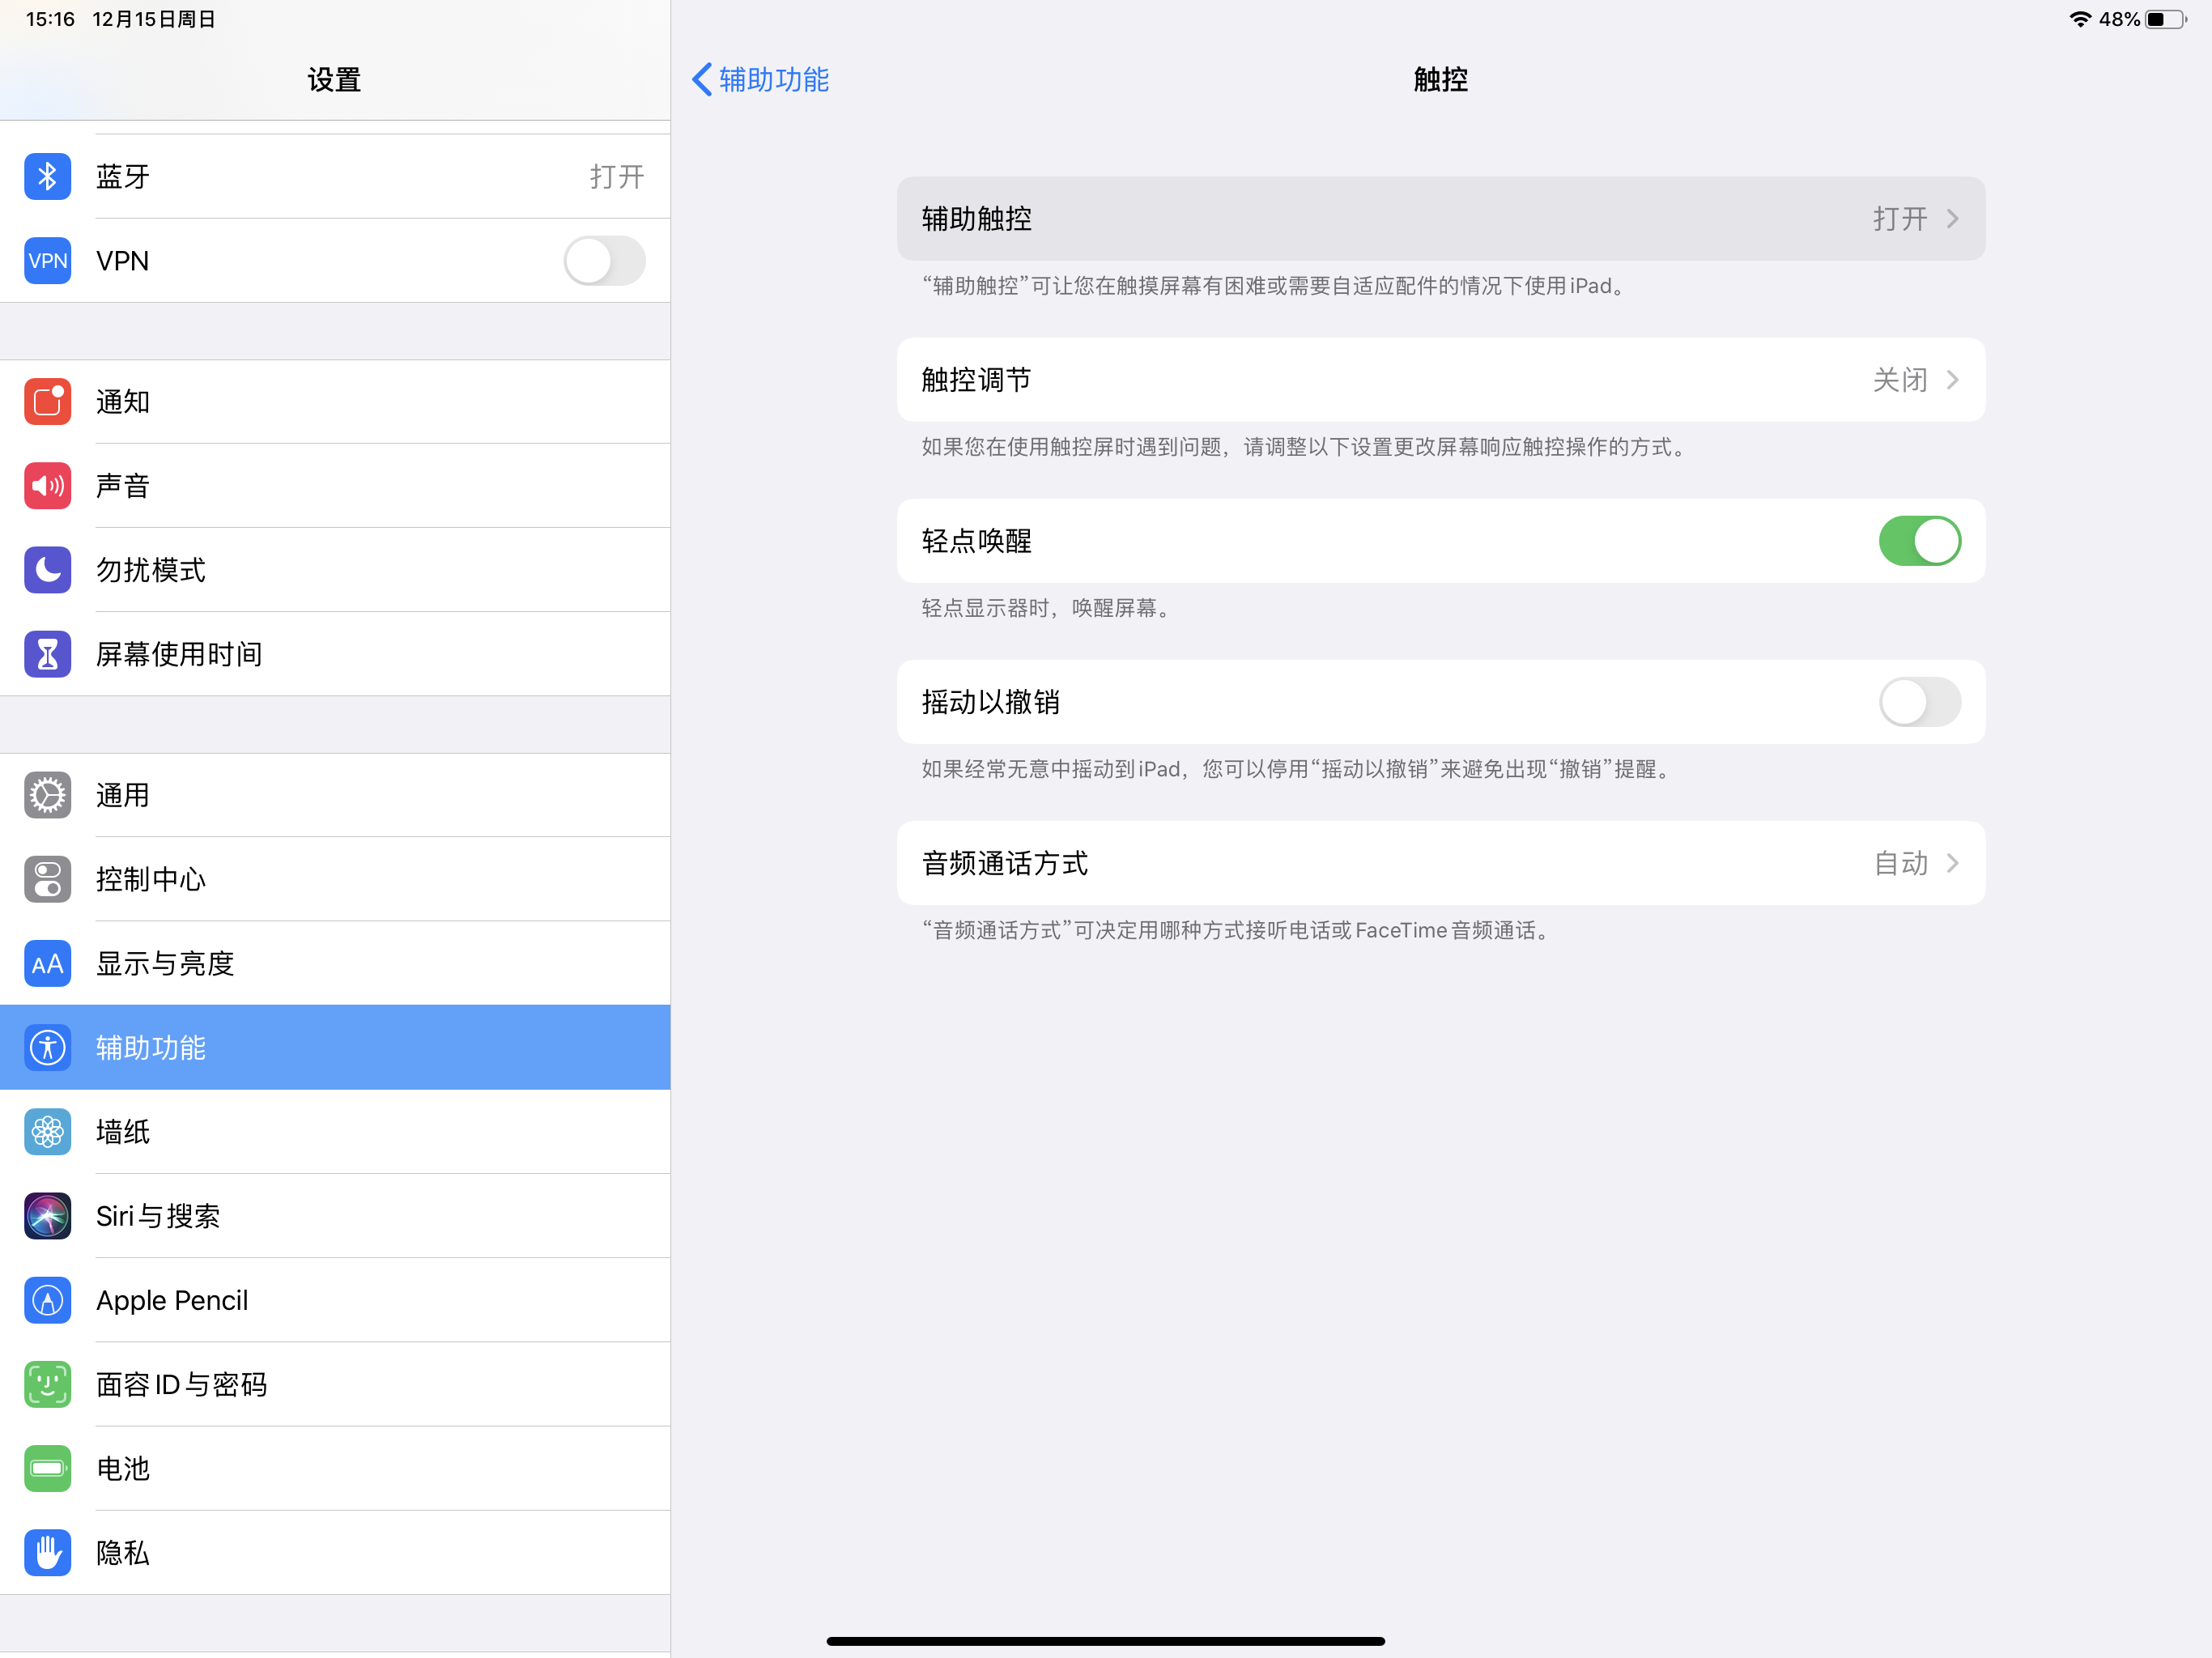Select the Siri 与搜索 icon
Screen dimensions: 2212x1658
tap(47, 1216)
